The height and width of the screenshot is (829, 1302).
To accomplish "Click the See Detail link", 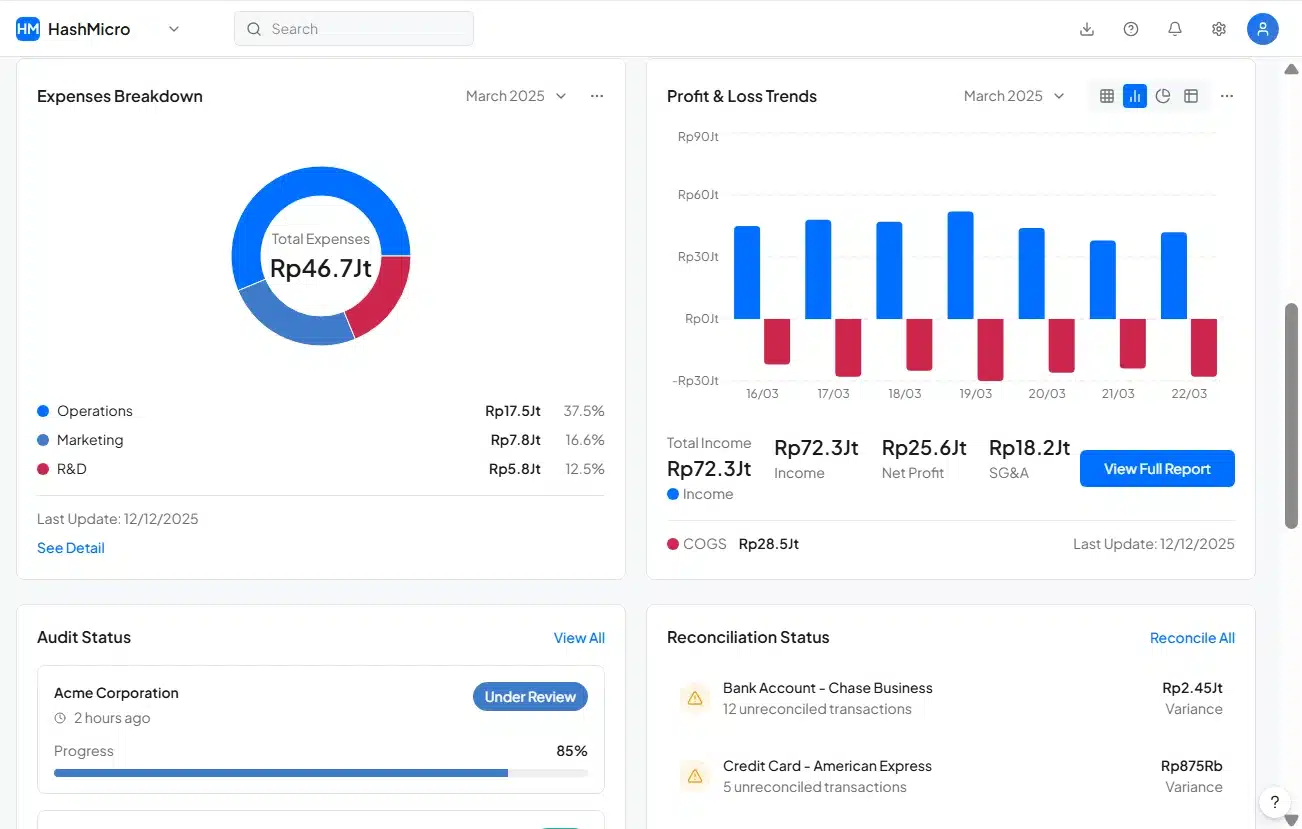I will (x=71, y=548).
